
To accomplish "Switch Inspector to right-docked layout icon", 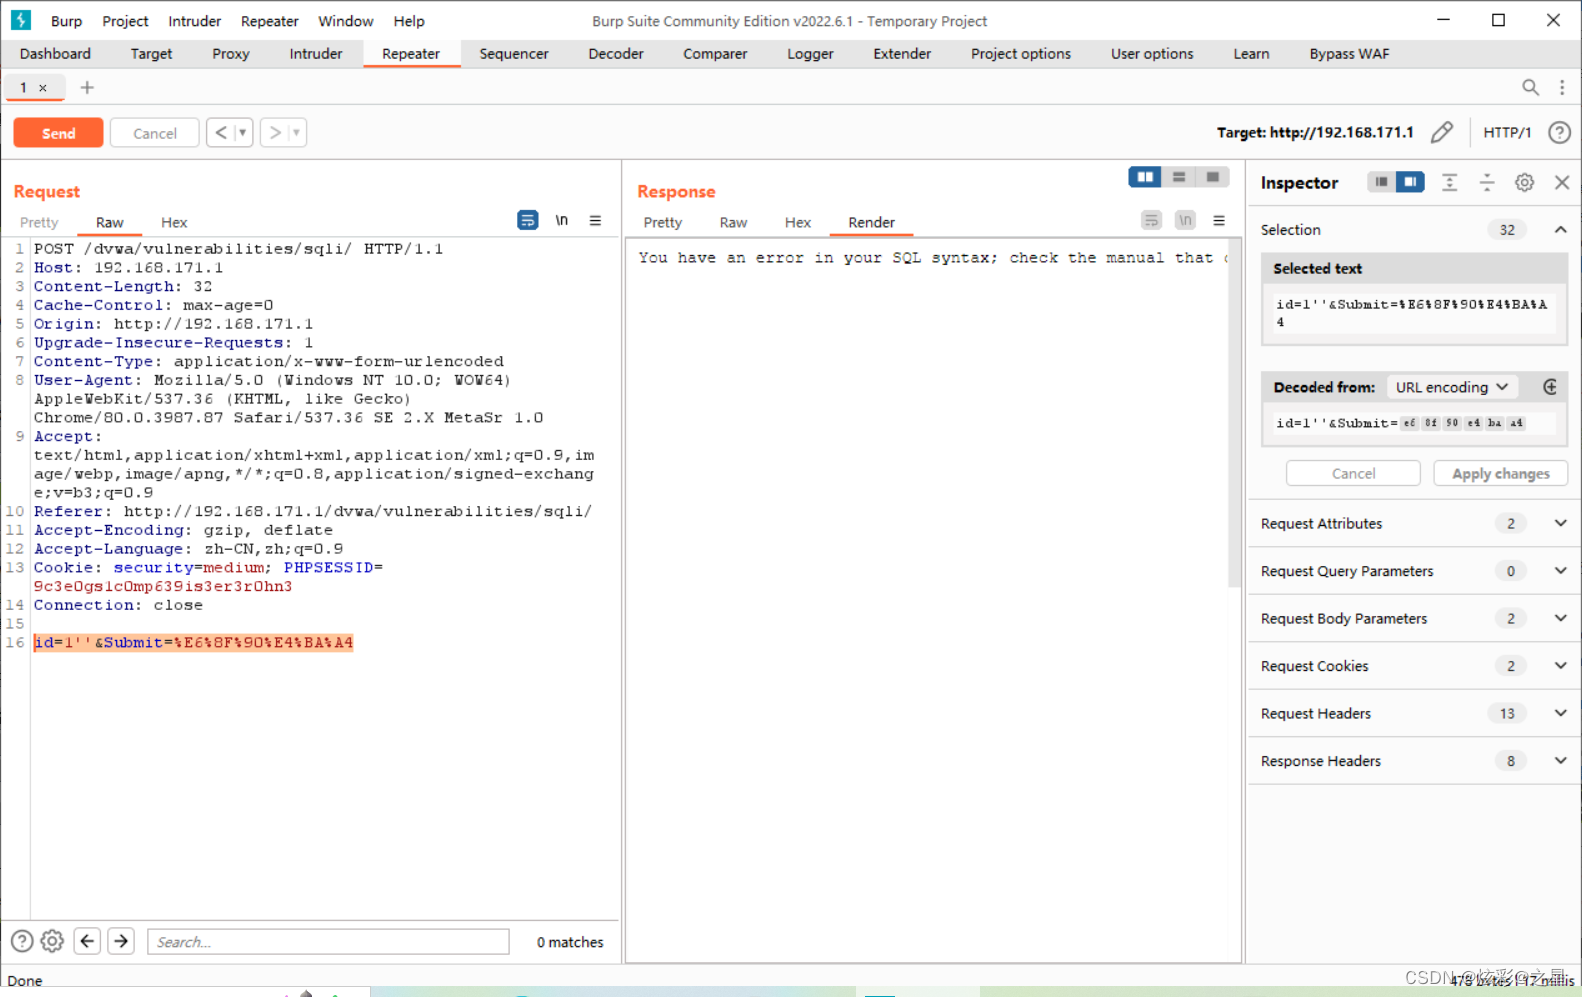I will pyautogui.click(x=1410, y=182).
